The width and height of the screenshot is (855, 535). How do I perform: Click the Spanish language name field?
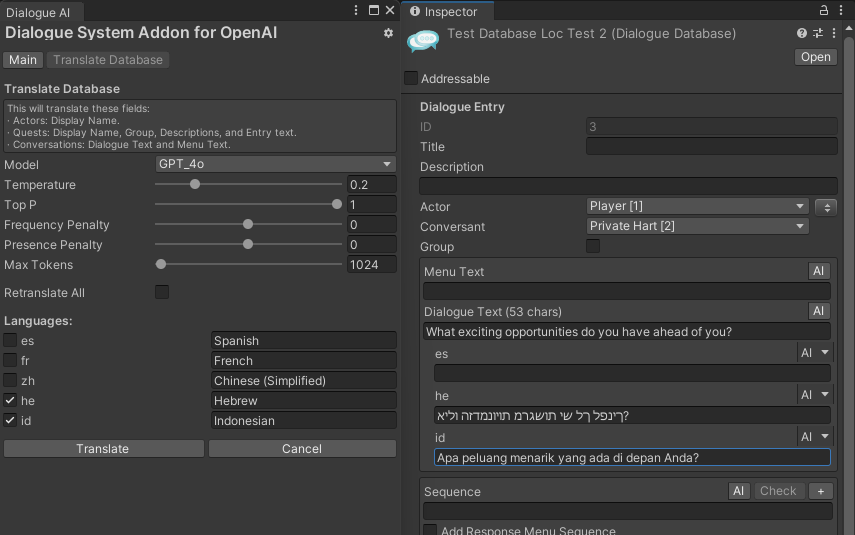coord(304,340)
